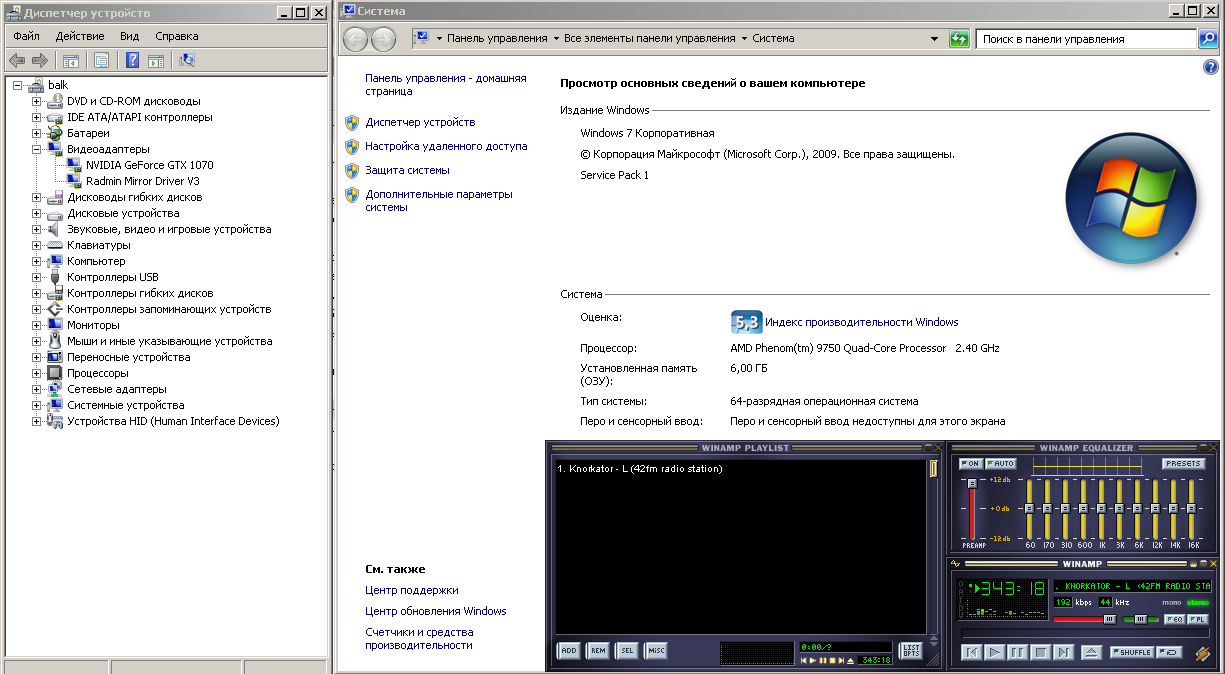
Task: Click the Winamp balance slider handle
Action: pyautogui.click(x=1141, y=619)
